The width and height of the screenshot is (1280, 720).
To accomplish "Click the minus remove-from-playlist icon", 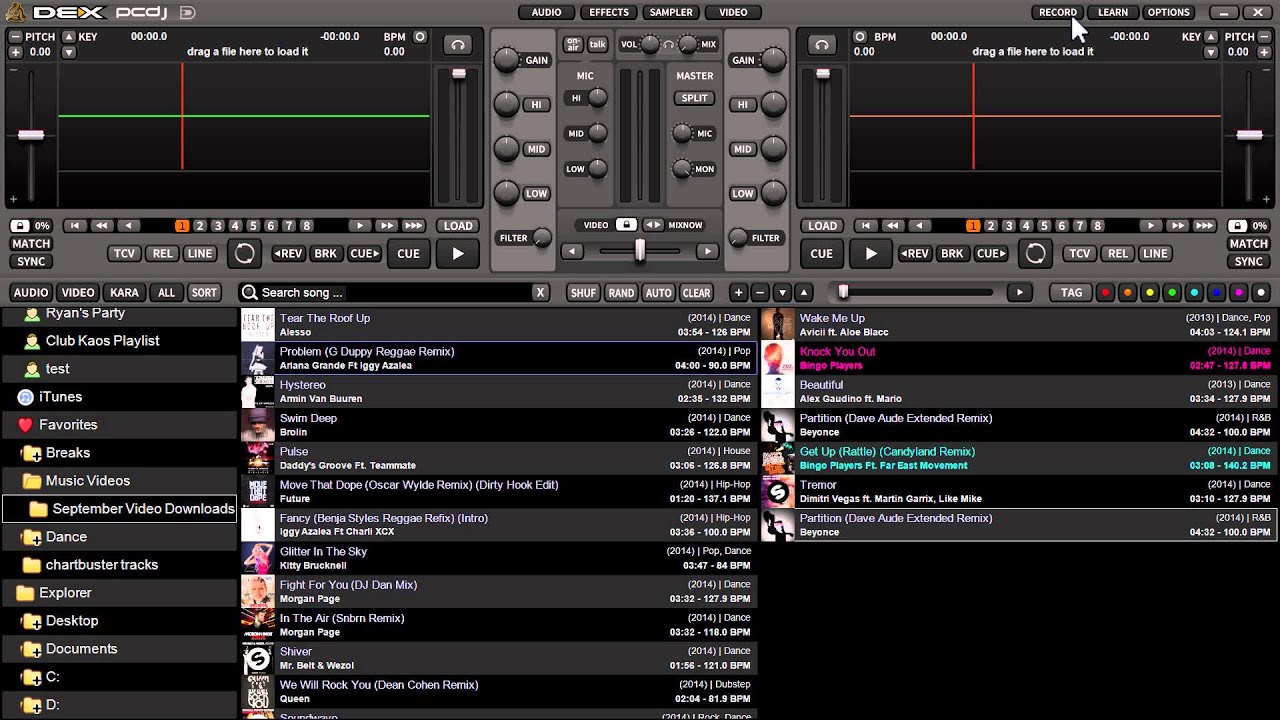I will 760,293.
